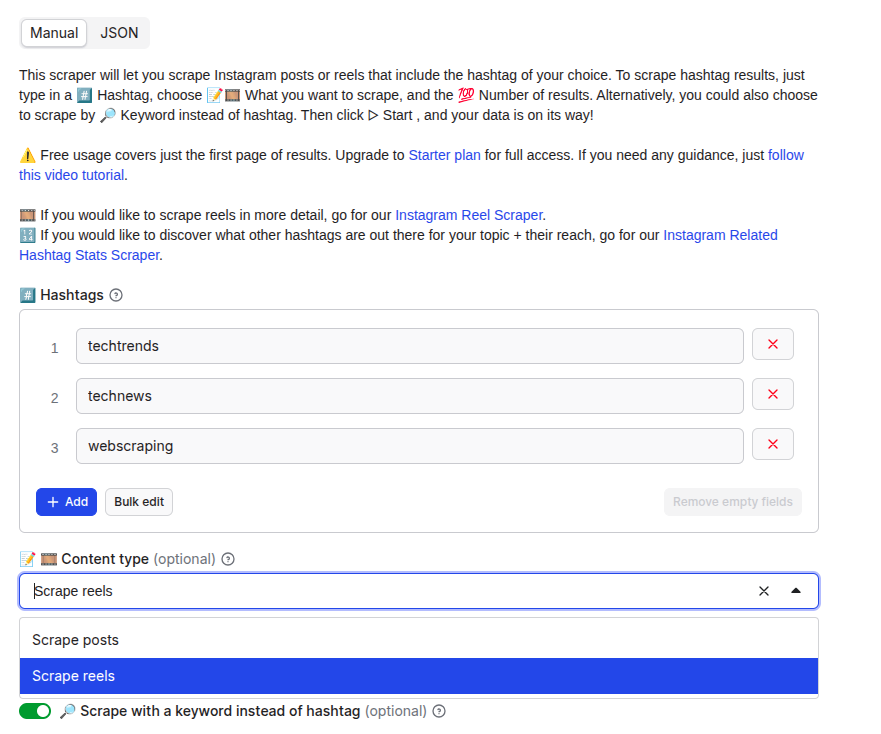
Task: Collapse the Content type dropdown arrow
Action: coord(796,591)
